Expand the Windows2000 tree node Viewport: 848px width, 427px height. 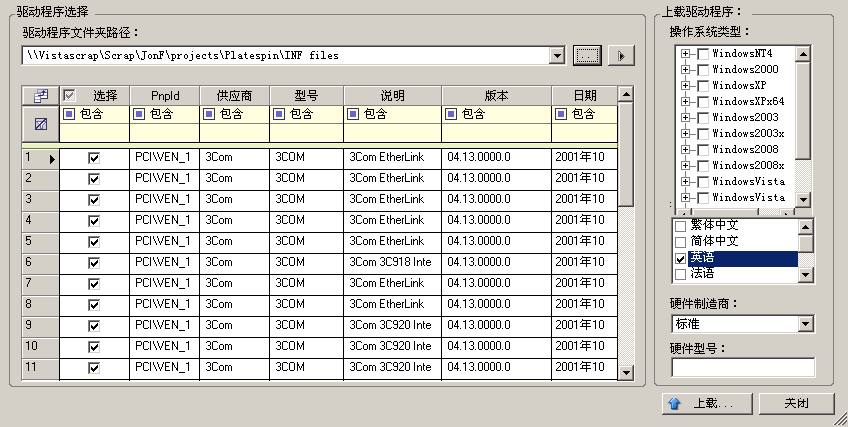tap(686, 69)
